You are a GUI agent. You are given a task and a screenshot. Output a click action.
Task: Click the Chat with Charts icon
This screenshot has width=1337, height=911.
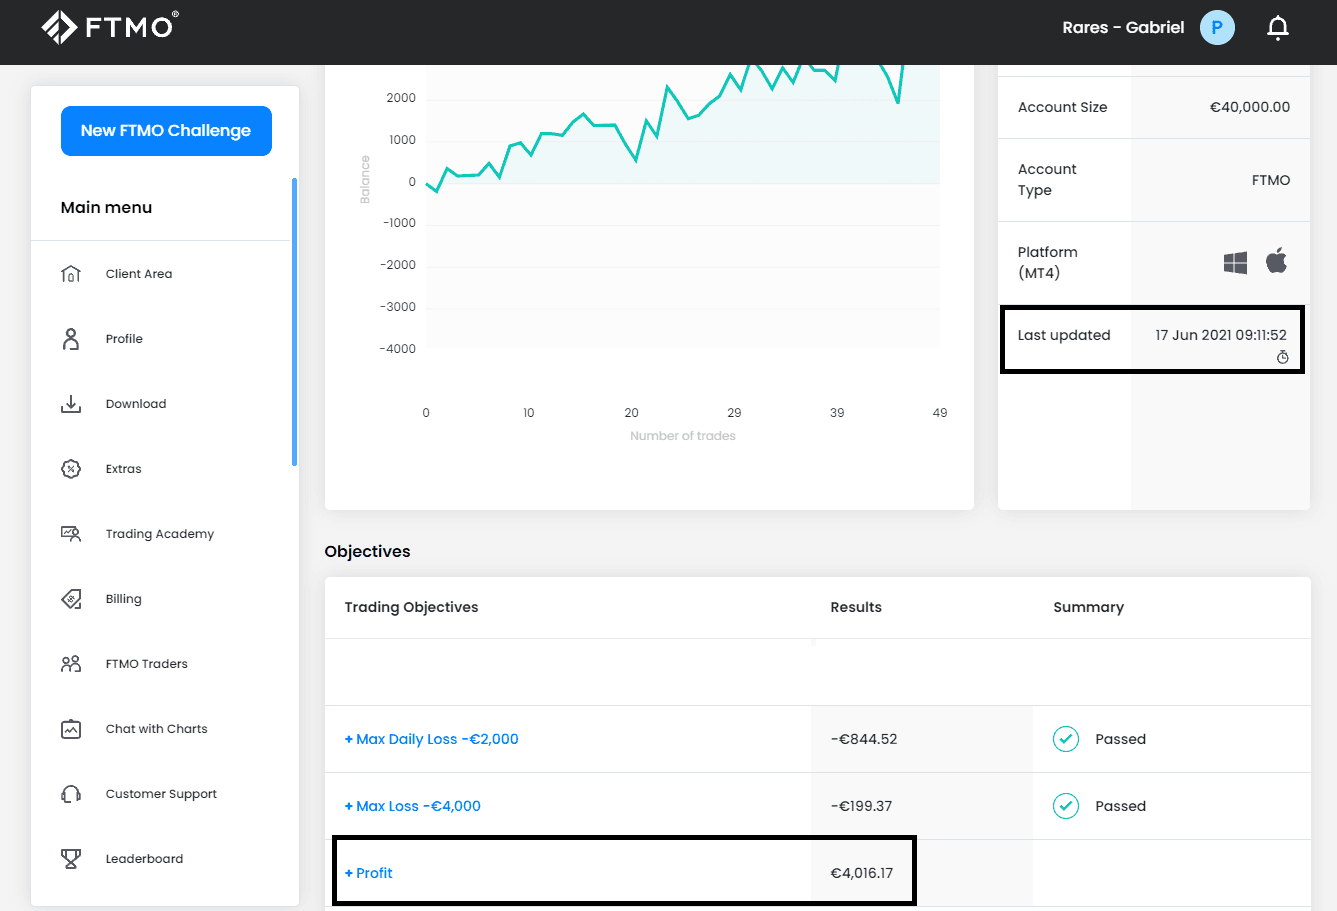(x=71, y=729)
